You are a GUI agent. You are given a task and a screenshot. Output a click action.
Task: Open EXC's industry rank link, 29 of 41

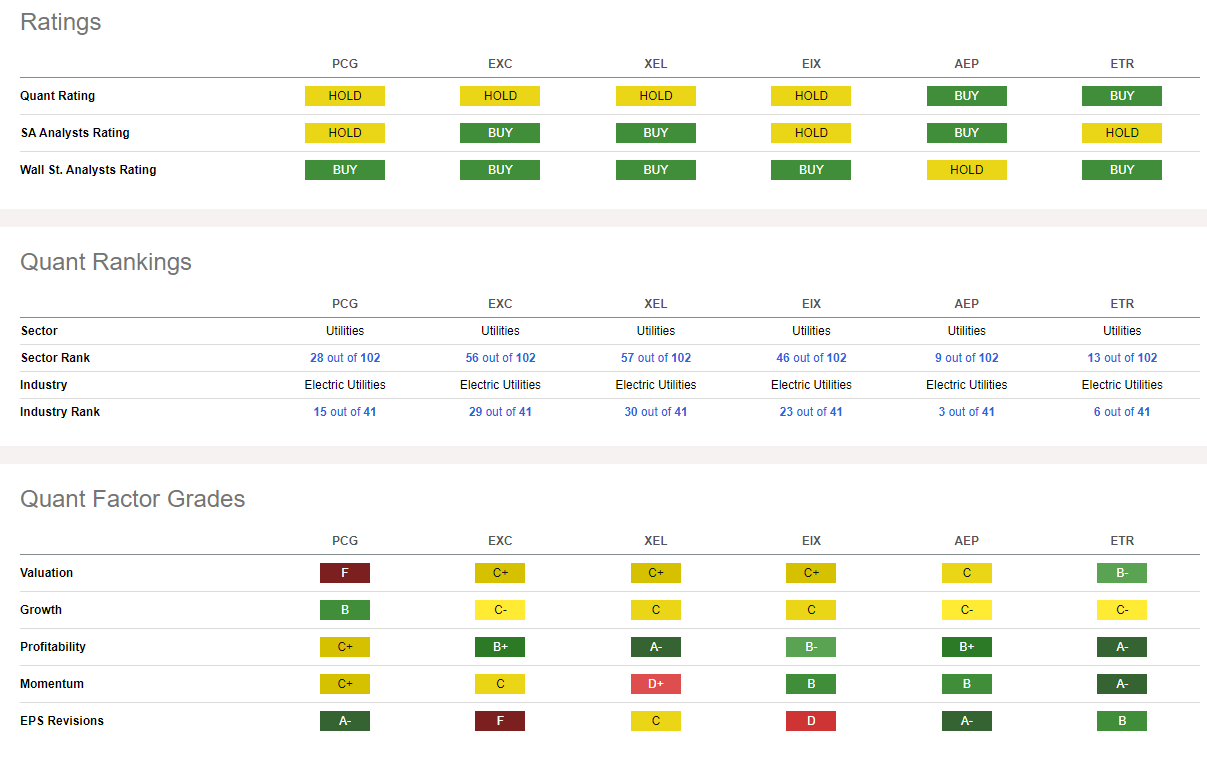coord(500,412)
